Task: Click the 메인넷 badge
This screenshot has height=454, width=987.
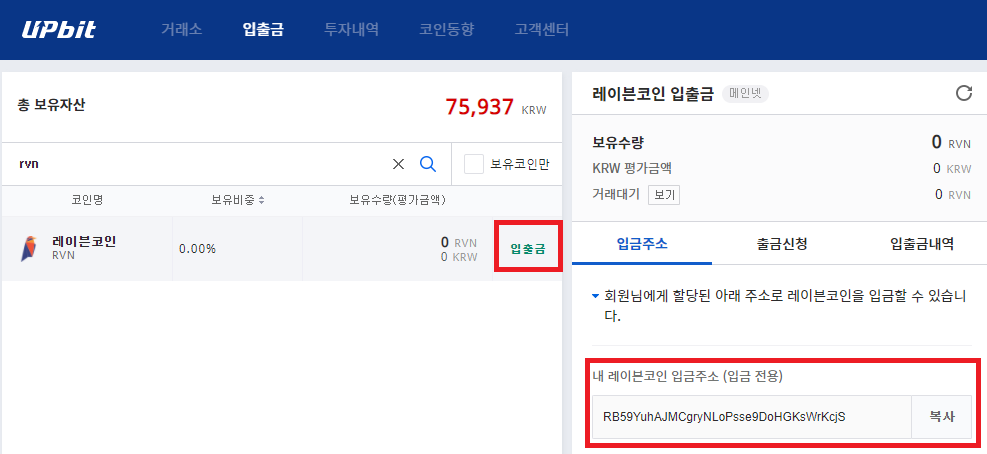Action: click(x=745, y=94)
